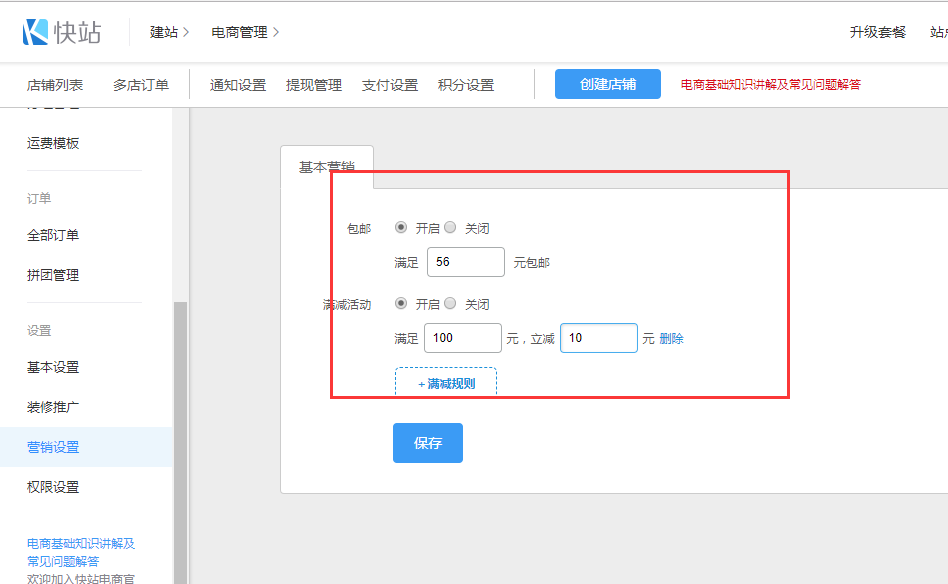Click the 创建店铺 button
This screenshot has width=948, height=584.
click(608, 84)
